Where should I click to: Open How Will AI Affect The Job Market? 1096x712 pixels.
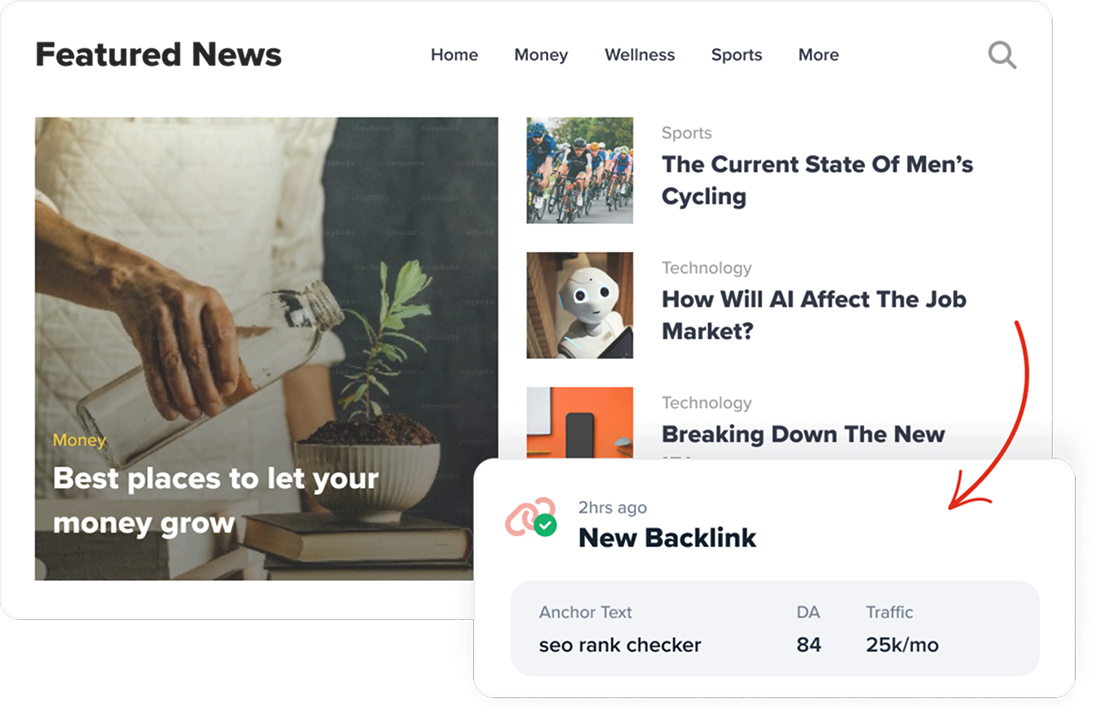pos(814,315)
